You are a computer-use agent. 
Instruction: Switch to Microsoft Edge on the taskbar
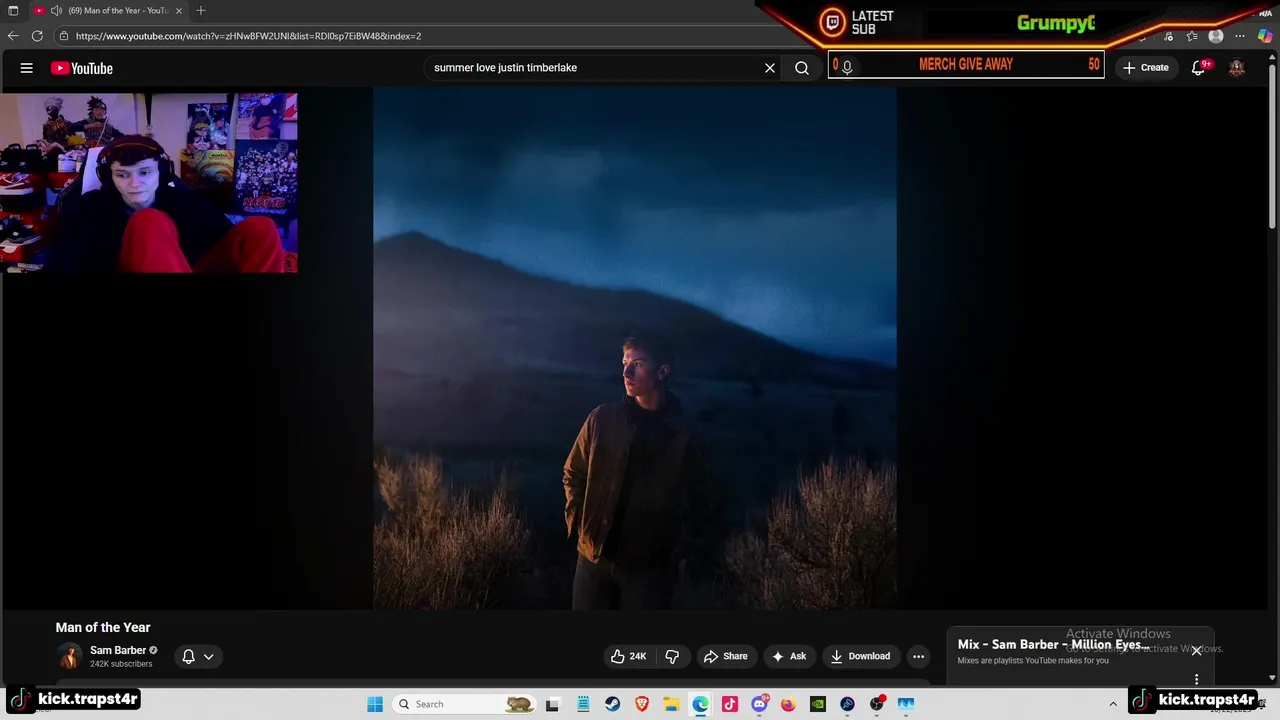[700, 704]
